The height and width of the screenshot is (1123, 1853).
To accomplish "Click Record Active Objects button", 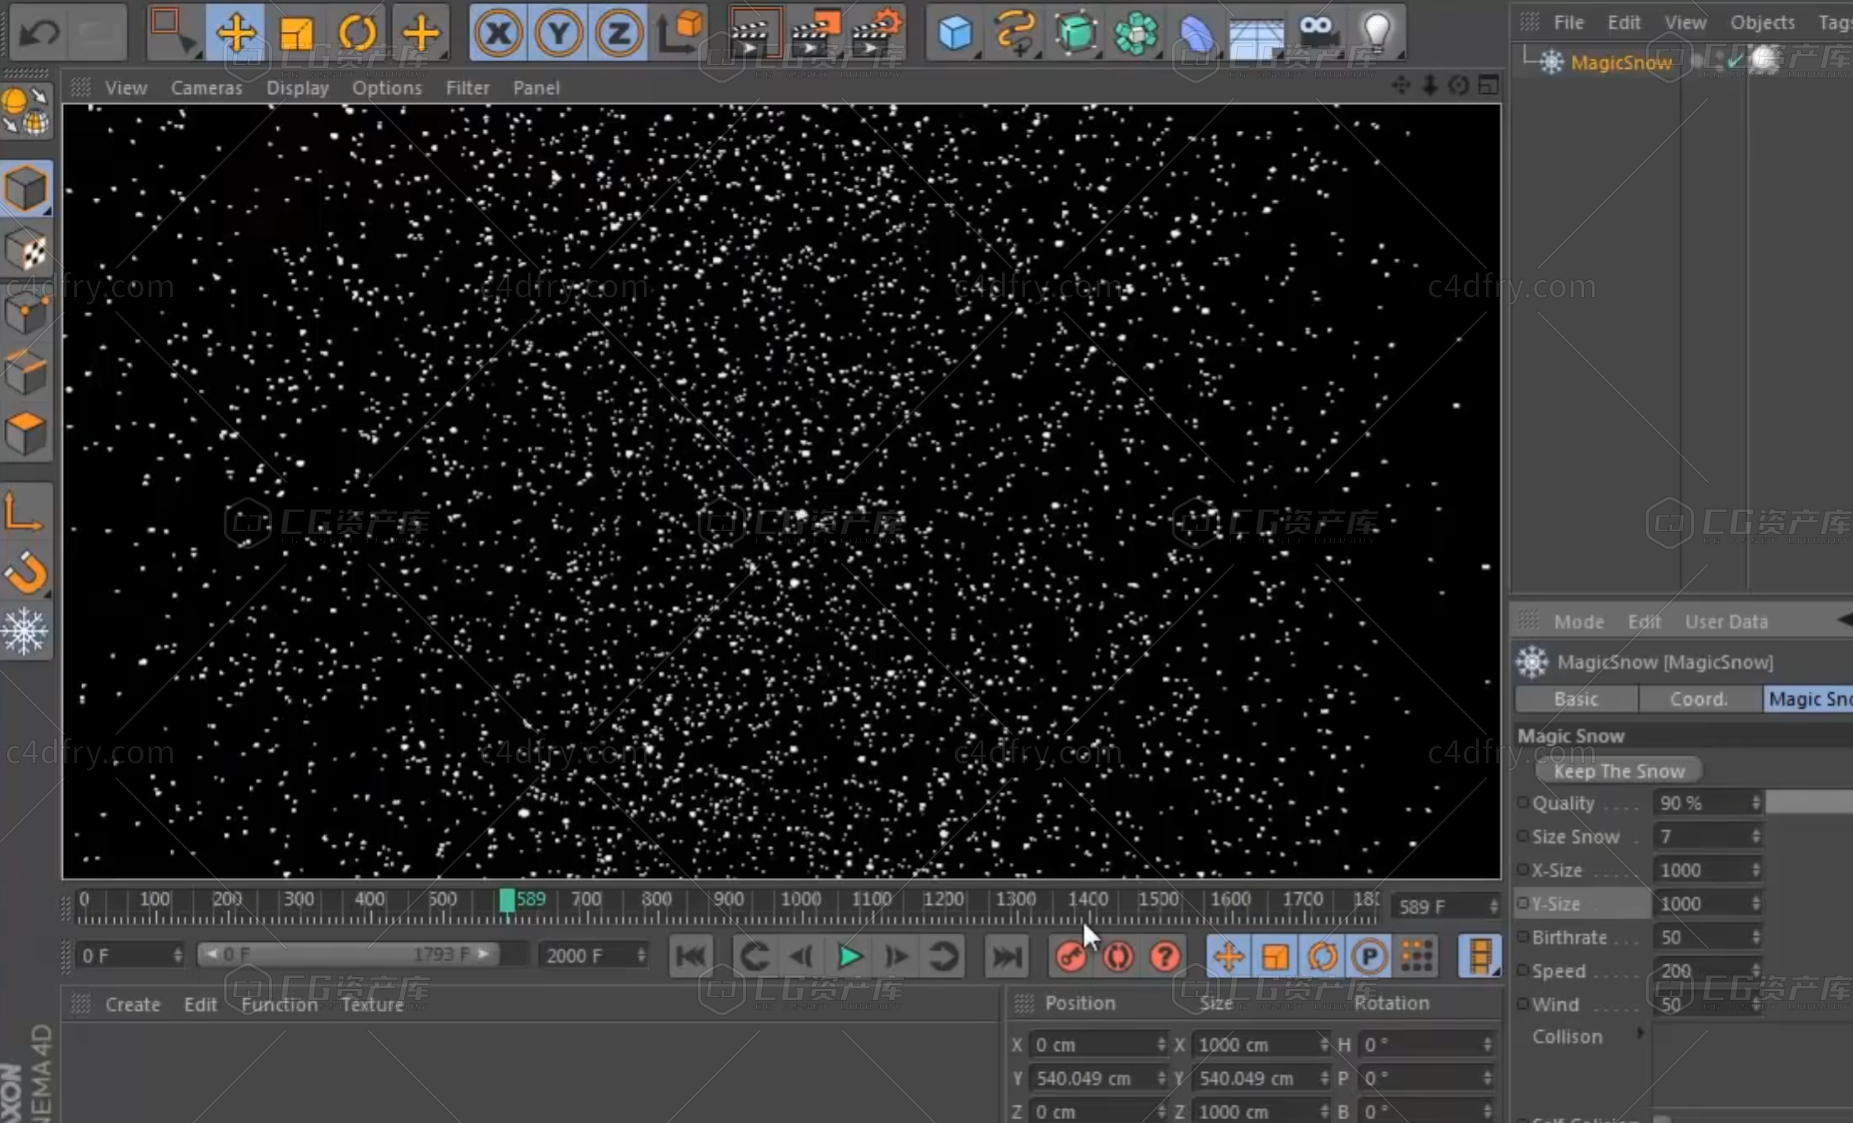I will 1071,956.
